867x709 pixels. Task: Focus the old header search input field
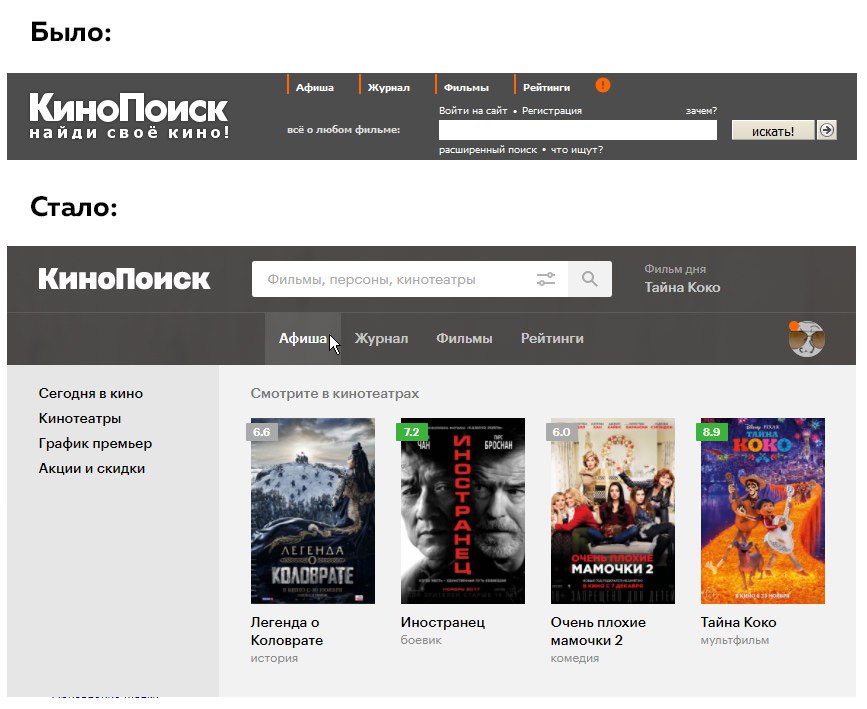[x=578, y=131]
